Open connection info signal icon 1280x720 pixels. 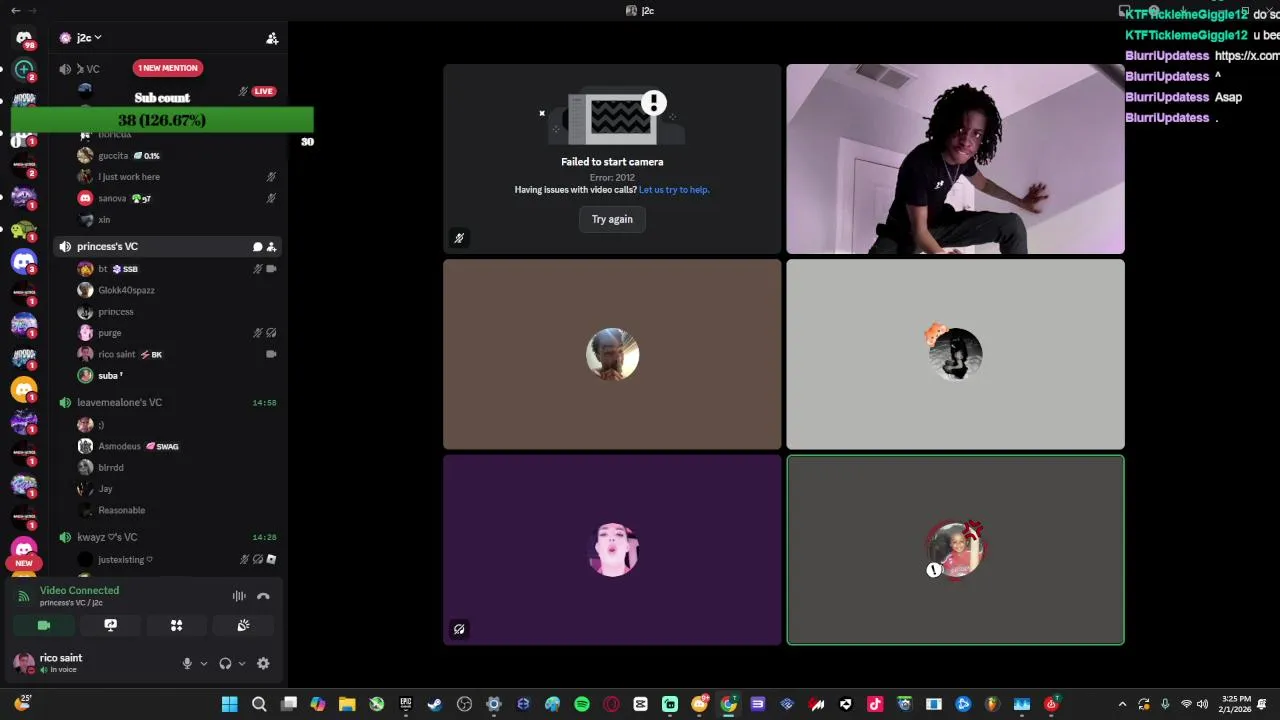tap(24, 596)
